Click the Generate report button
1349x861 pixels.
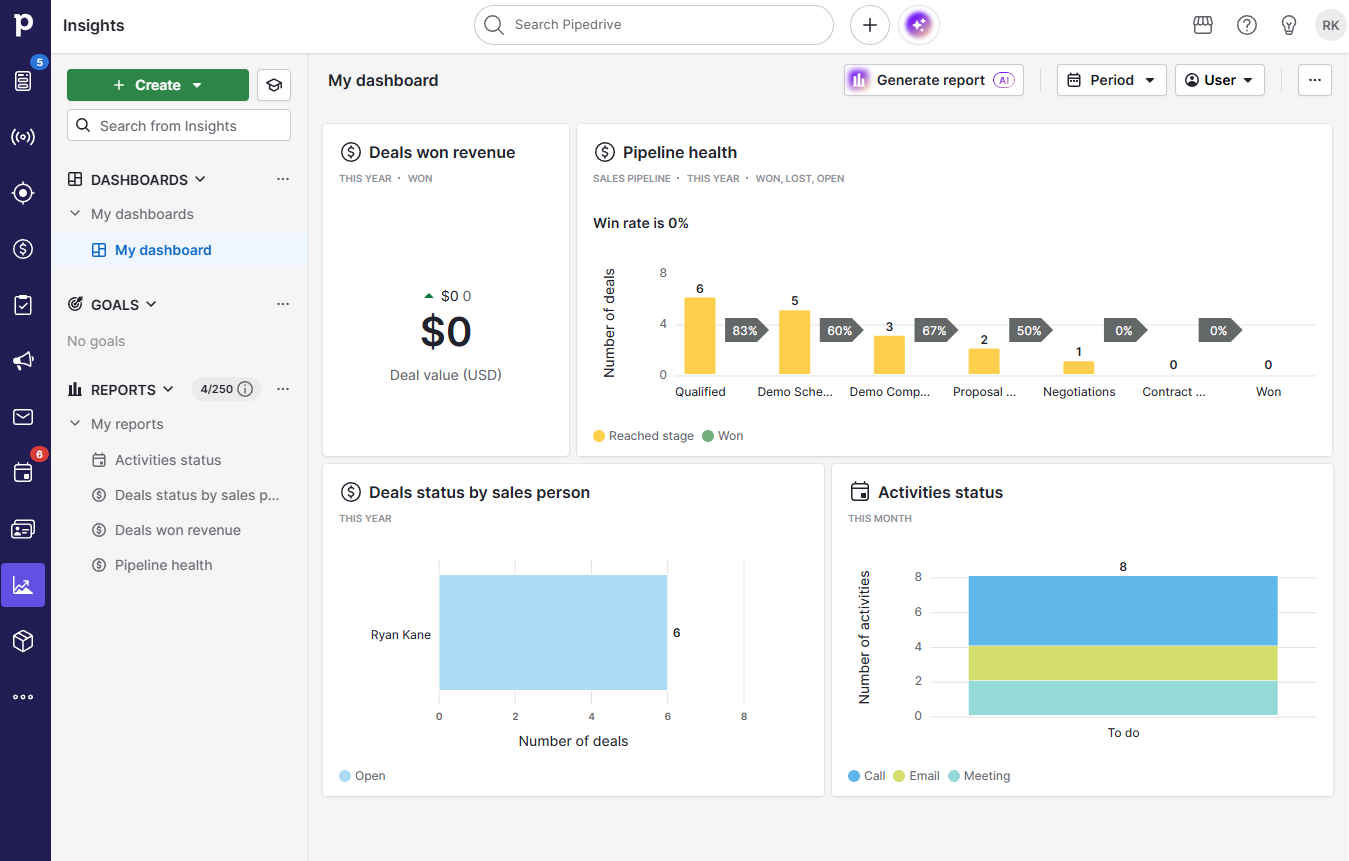[932, 80]
